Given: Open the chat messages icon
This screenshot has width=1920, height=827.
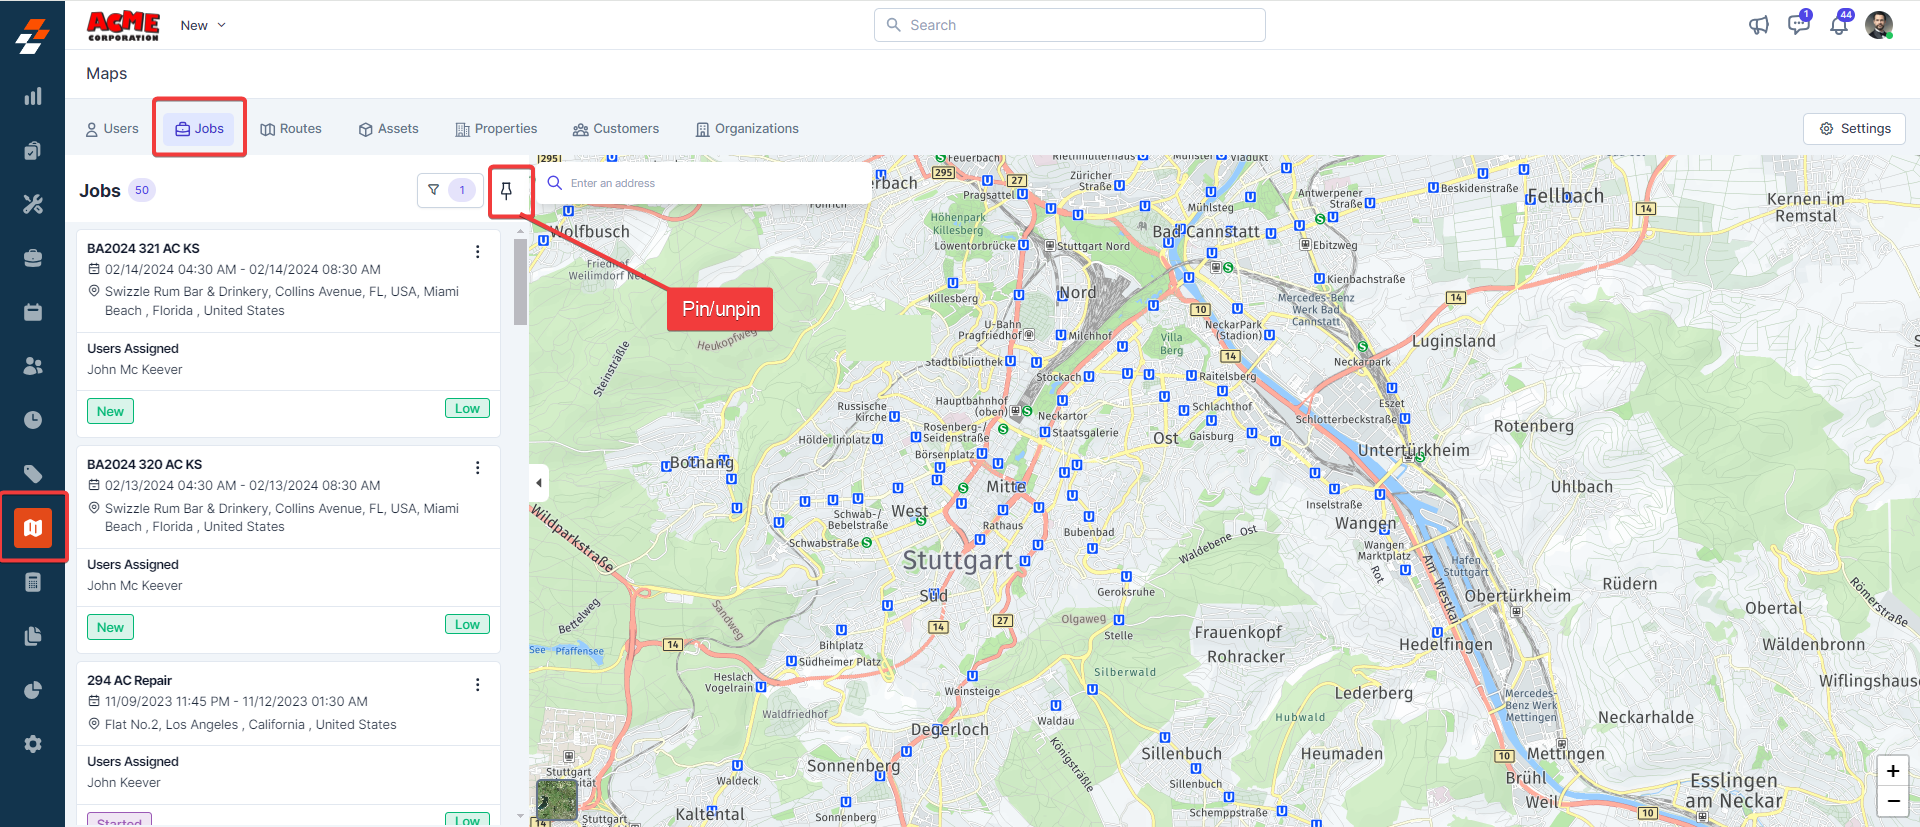Looking at the screenshot, I should [x=1798, y=25].
